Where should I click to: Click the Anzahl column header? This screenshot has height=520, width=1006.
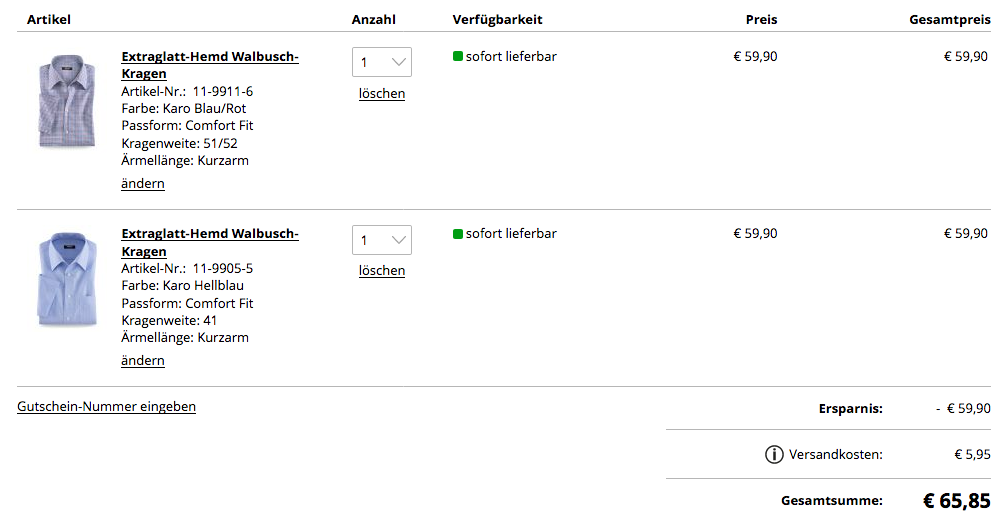374,20
